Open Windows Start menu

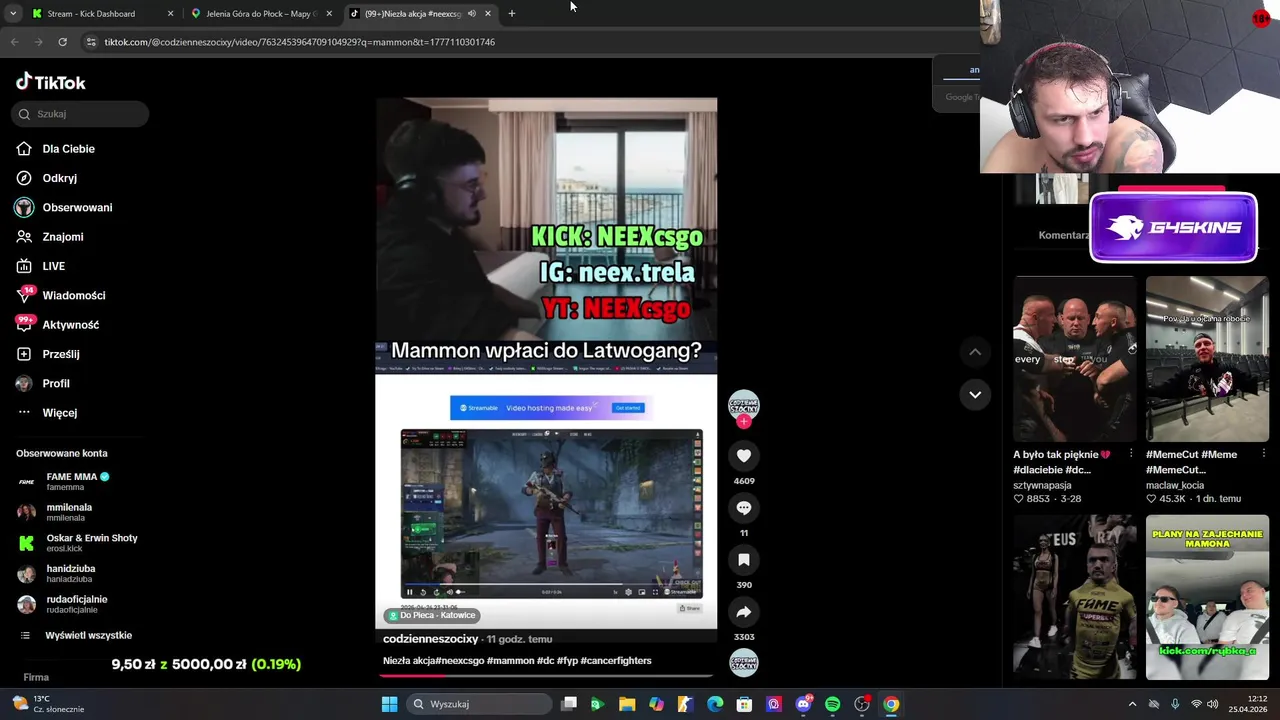pos(389,704)
